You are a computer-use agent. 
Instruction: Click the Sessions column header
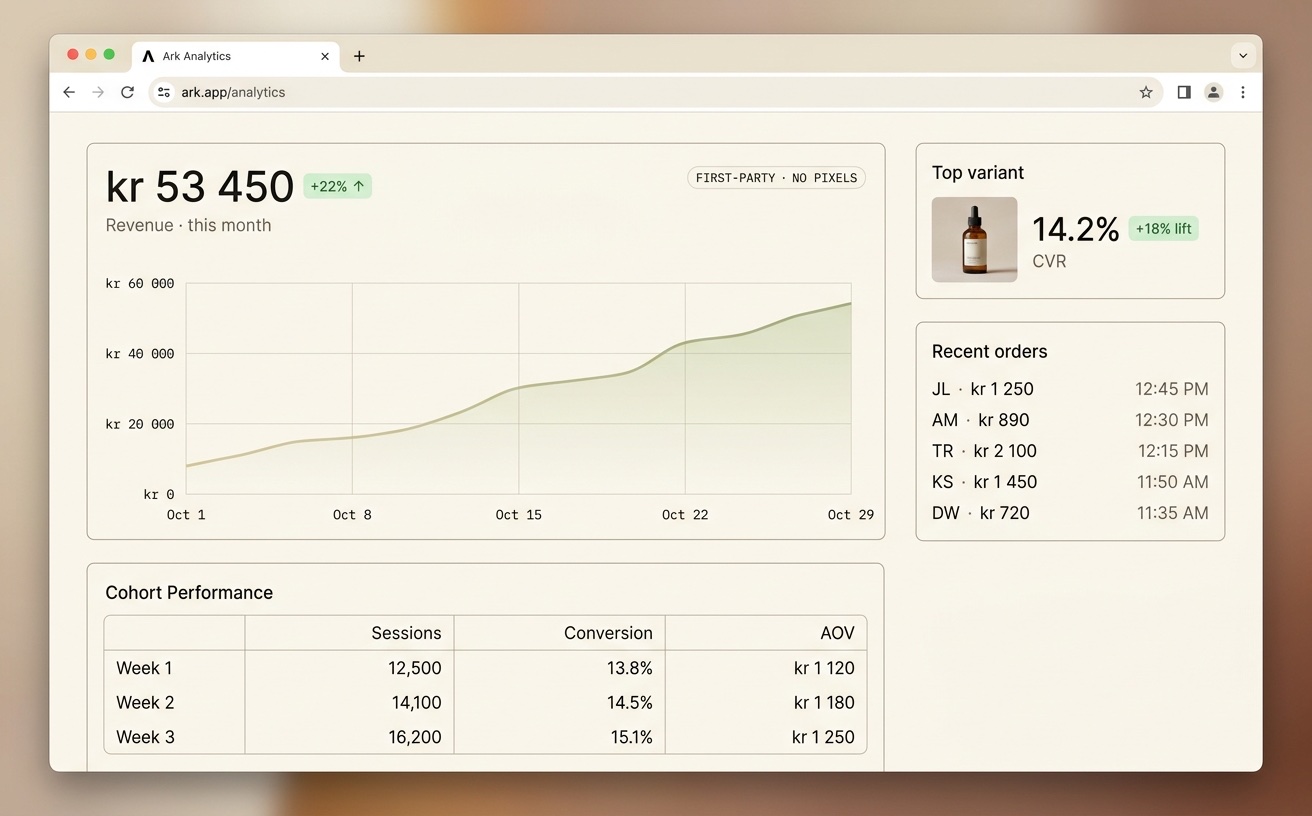pyautogui.click(x=406, y=633)
